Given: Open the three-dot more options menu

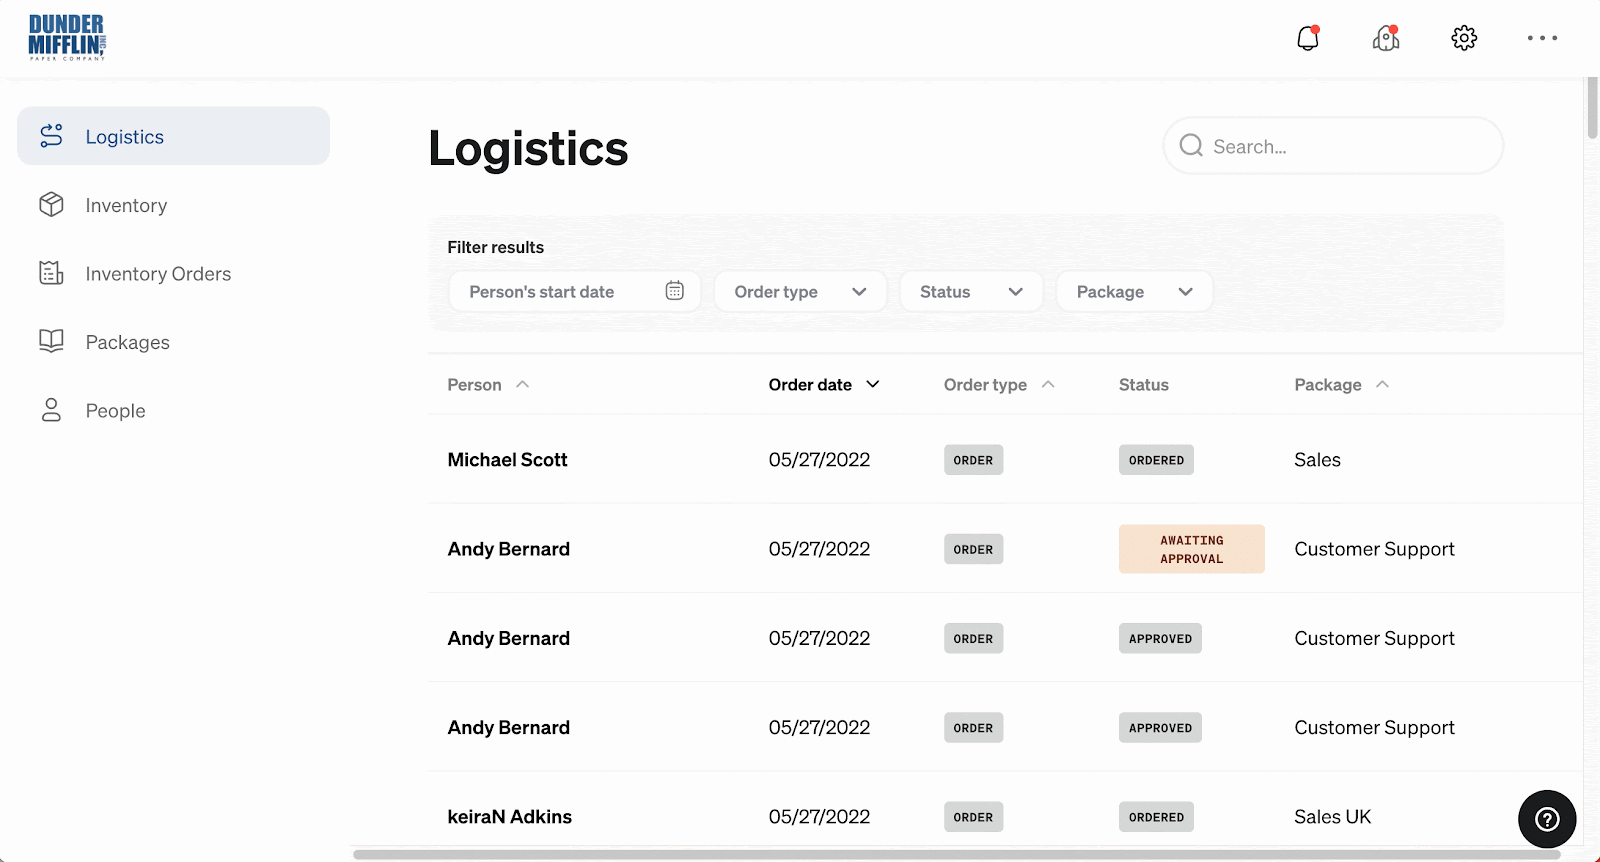Looking at the screenshot, I should 1542,38.
